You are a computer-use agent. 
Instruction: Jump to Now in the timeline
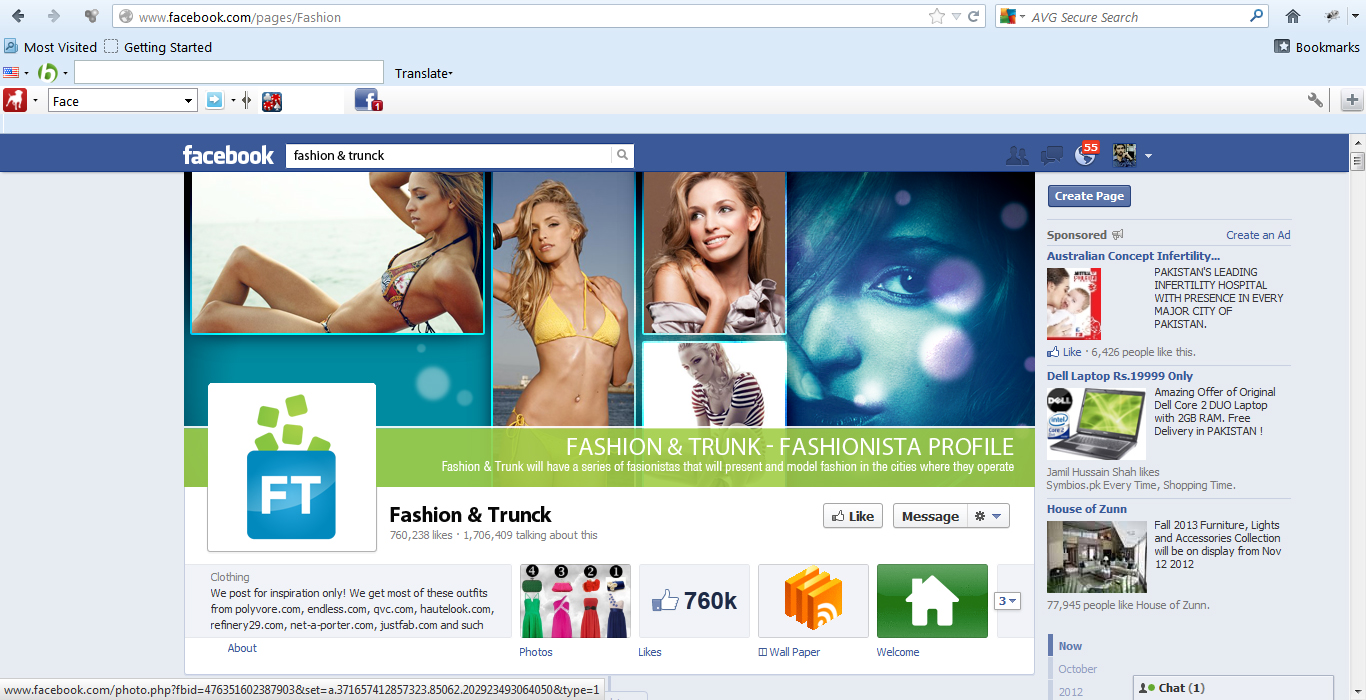point(1070,646)
